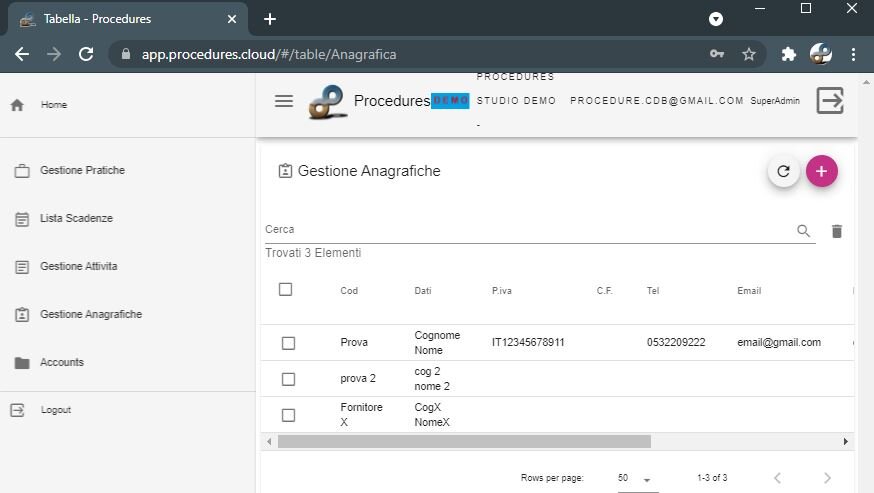Close the Tabella - Procedures tab
Image resolution: width=874 pixels, height=493 pixels.
point(232,20)
